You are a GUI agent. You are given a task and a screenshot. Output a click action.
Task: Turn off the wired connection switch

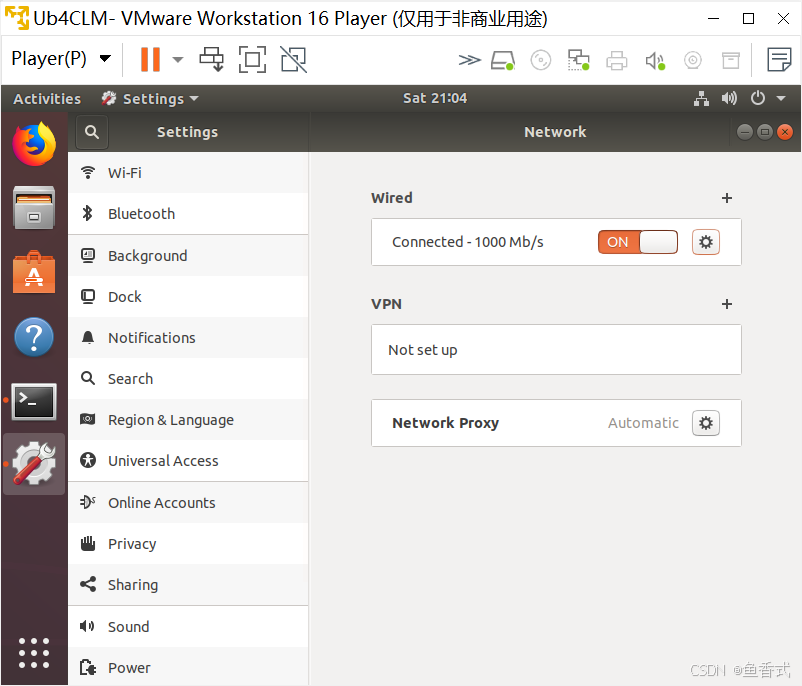(x=638, y=242)
